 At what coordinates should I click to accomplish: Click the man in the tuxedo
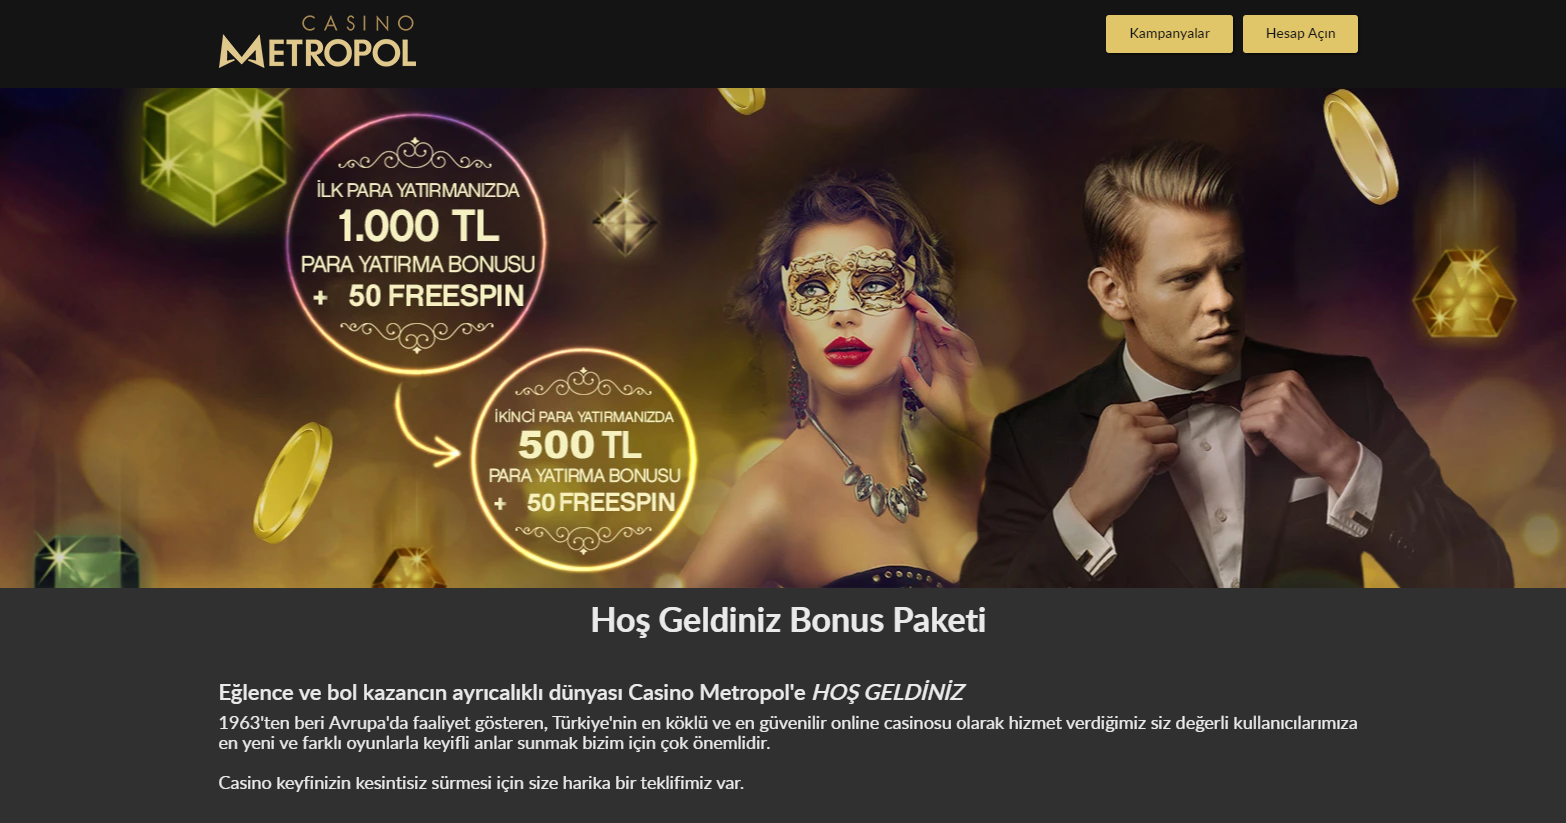(x=1230, y=370)
